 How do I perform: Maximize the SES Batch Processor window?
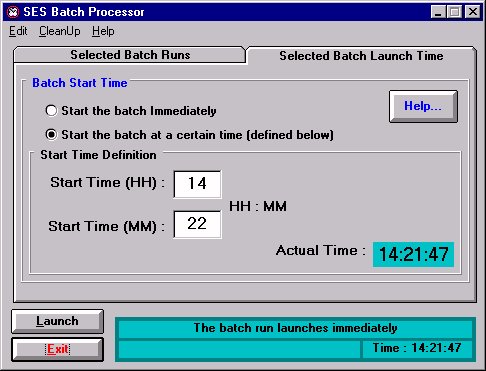click(x=454, y=12)
